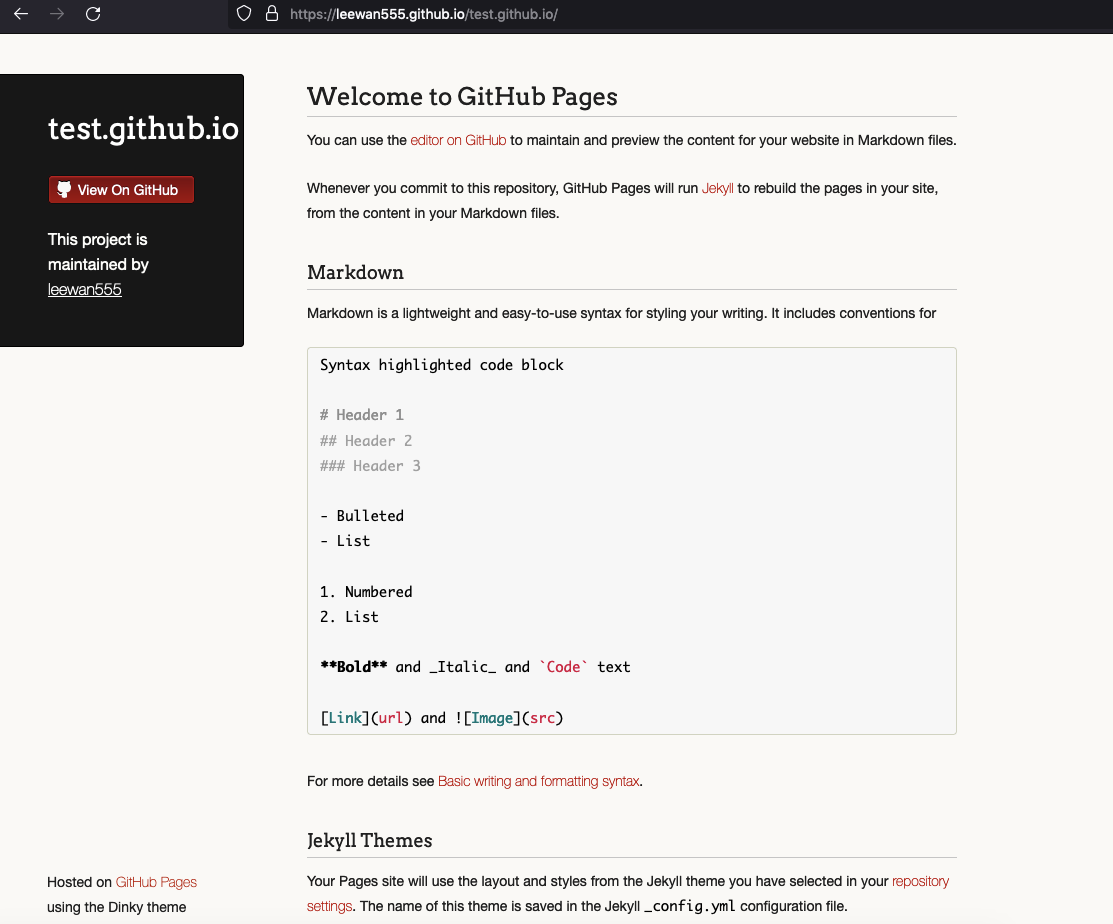Show site security info via padlock icon

(x=272, y=13)
